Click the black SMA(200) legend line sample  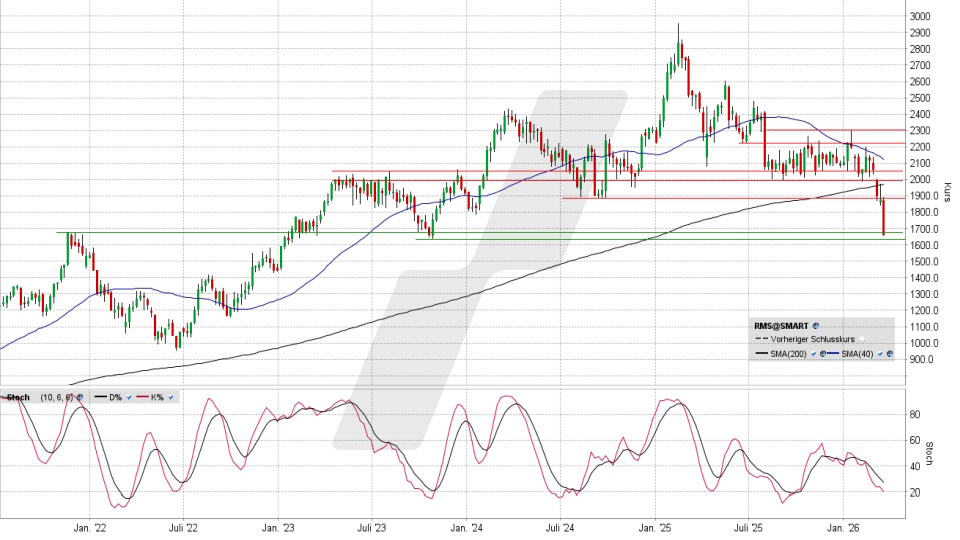pos(761,354)
